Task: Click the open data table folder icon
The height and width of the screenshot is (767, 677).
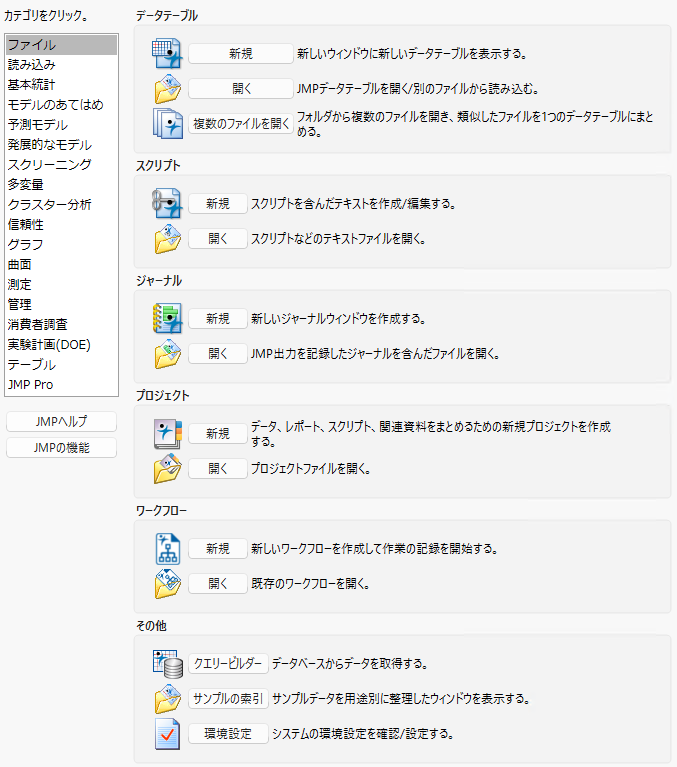Action: [168, 89]
